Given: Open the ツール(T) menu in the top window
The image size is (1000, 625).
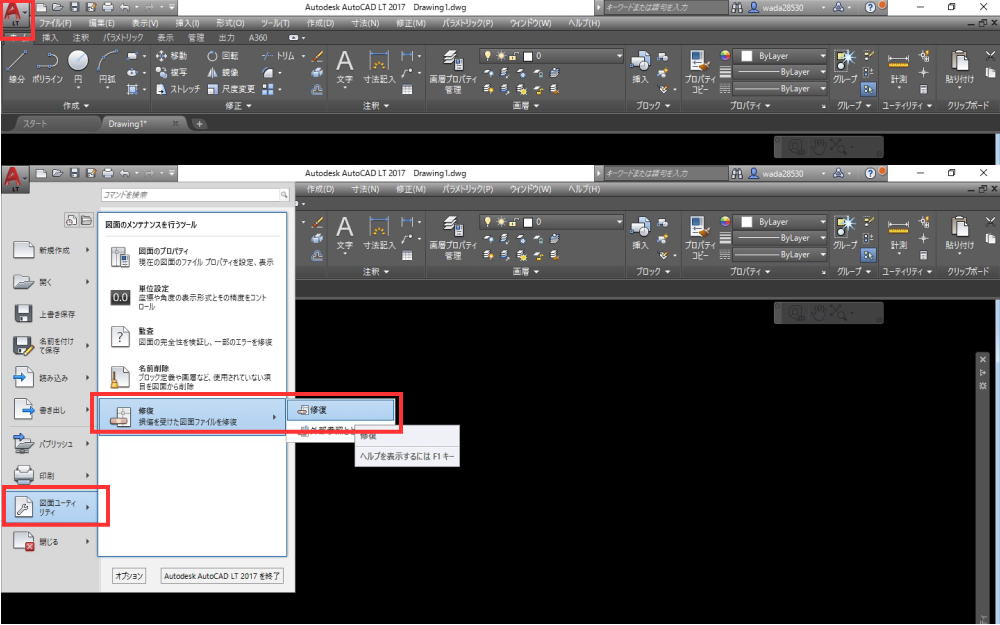Looking at the screenshot, I should pyautogui.click(x=275, y=23).
